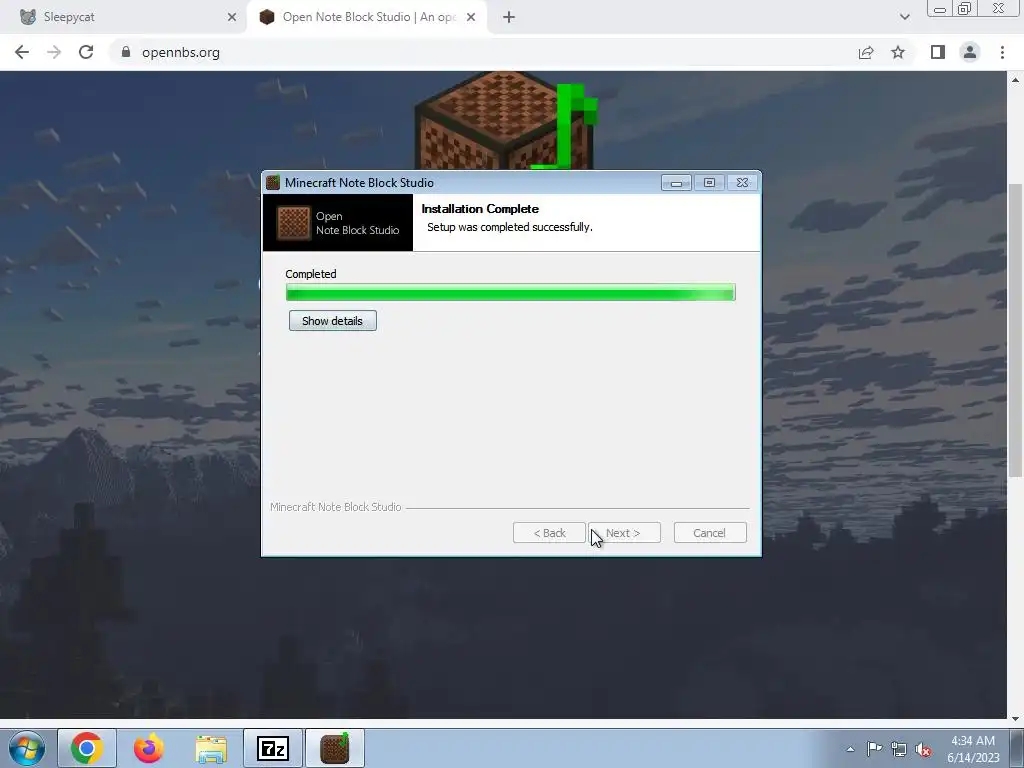
Task: Open Action Center flag icon
Action: coord(874,749)
